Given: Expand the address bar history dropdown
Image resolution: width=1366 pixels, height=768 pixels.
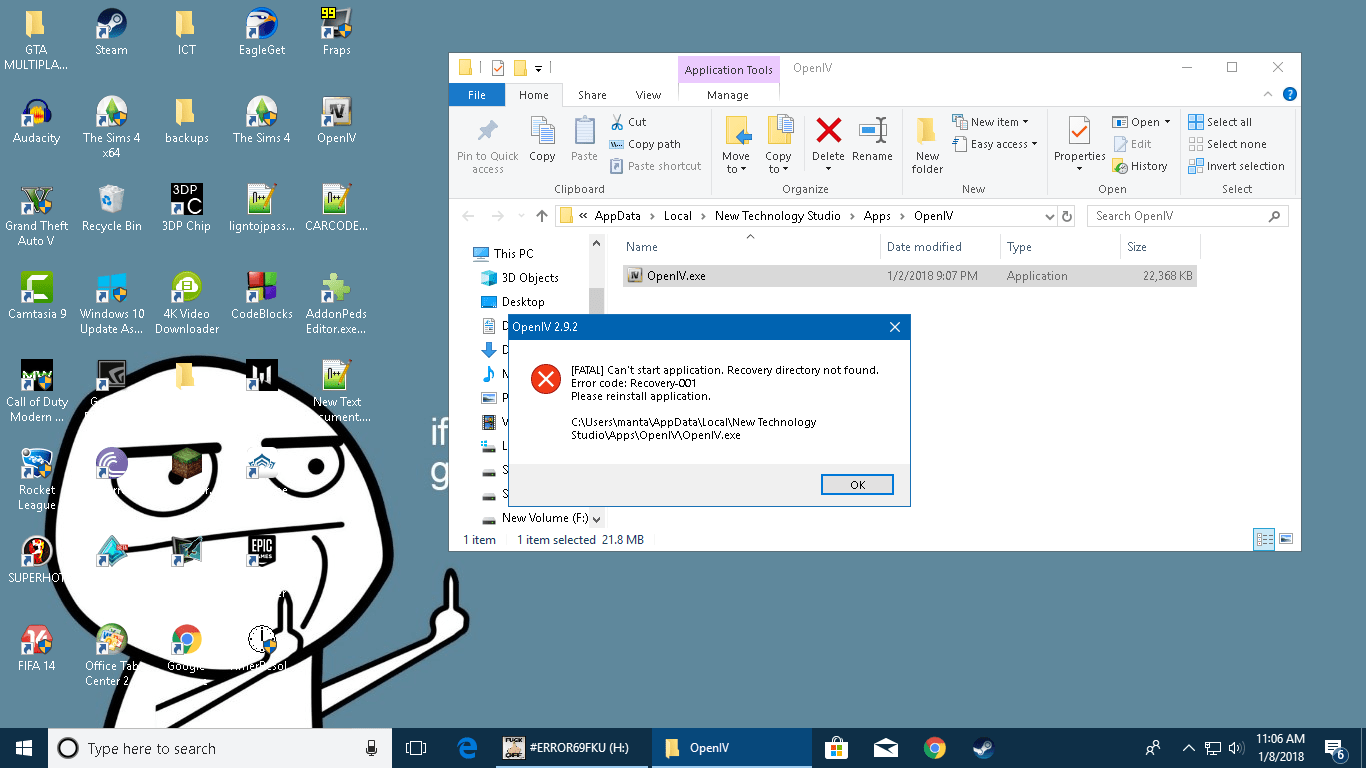Looking at the screenshot, I should click(x=1049, y=216).
